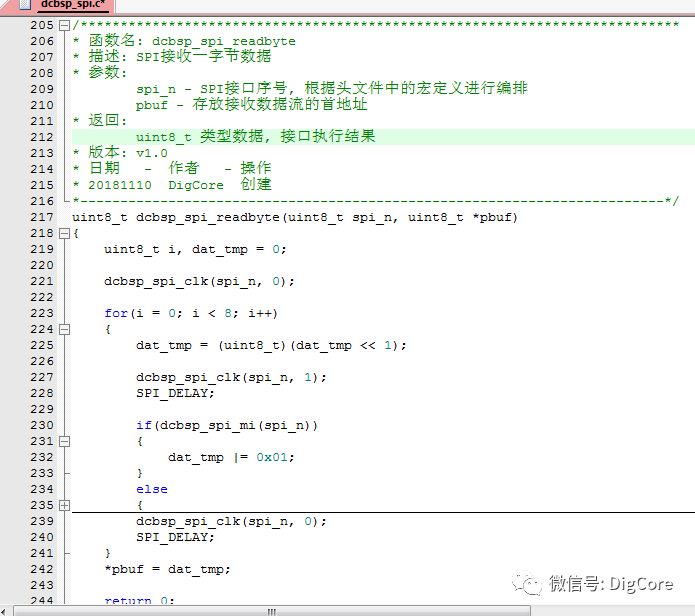Collapse the for-loop fold marker at line 224
This screenshot has height=616, width=695.
click(65, 329)
